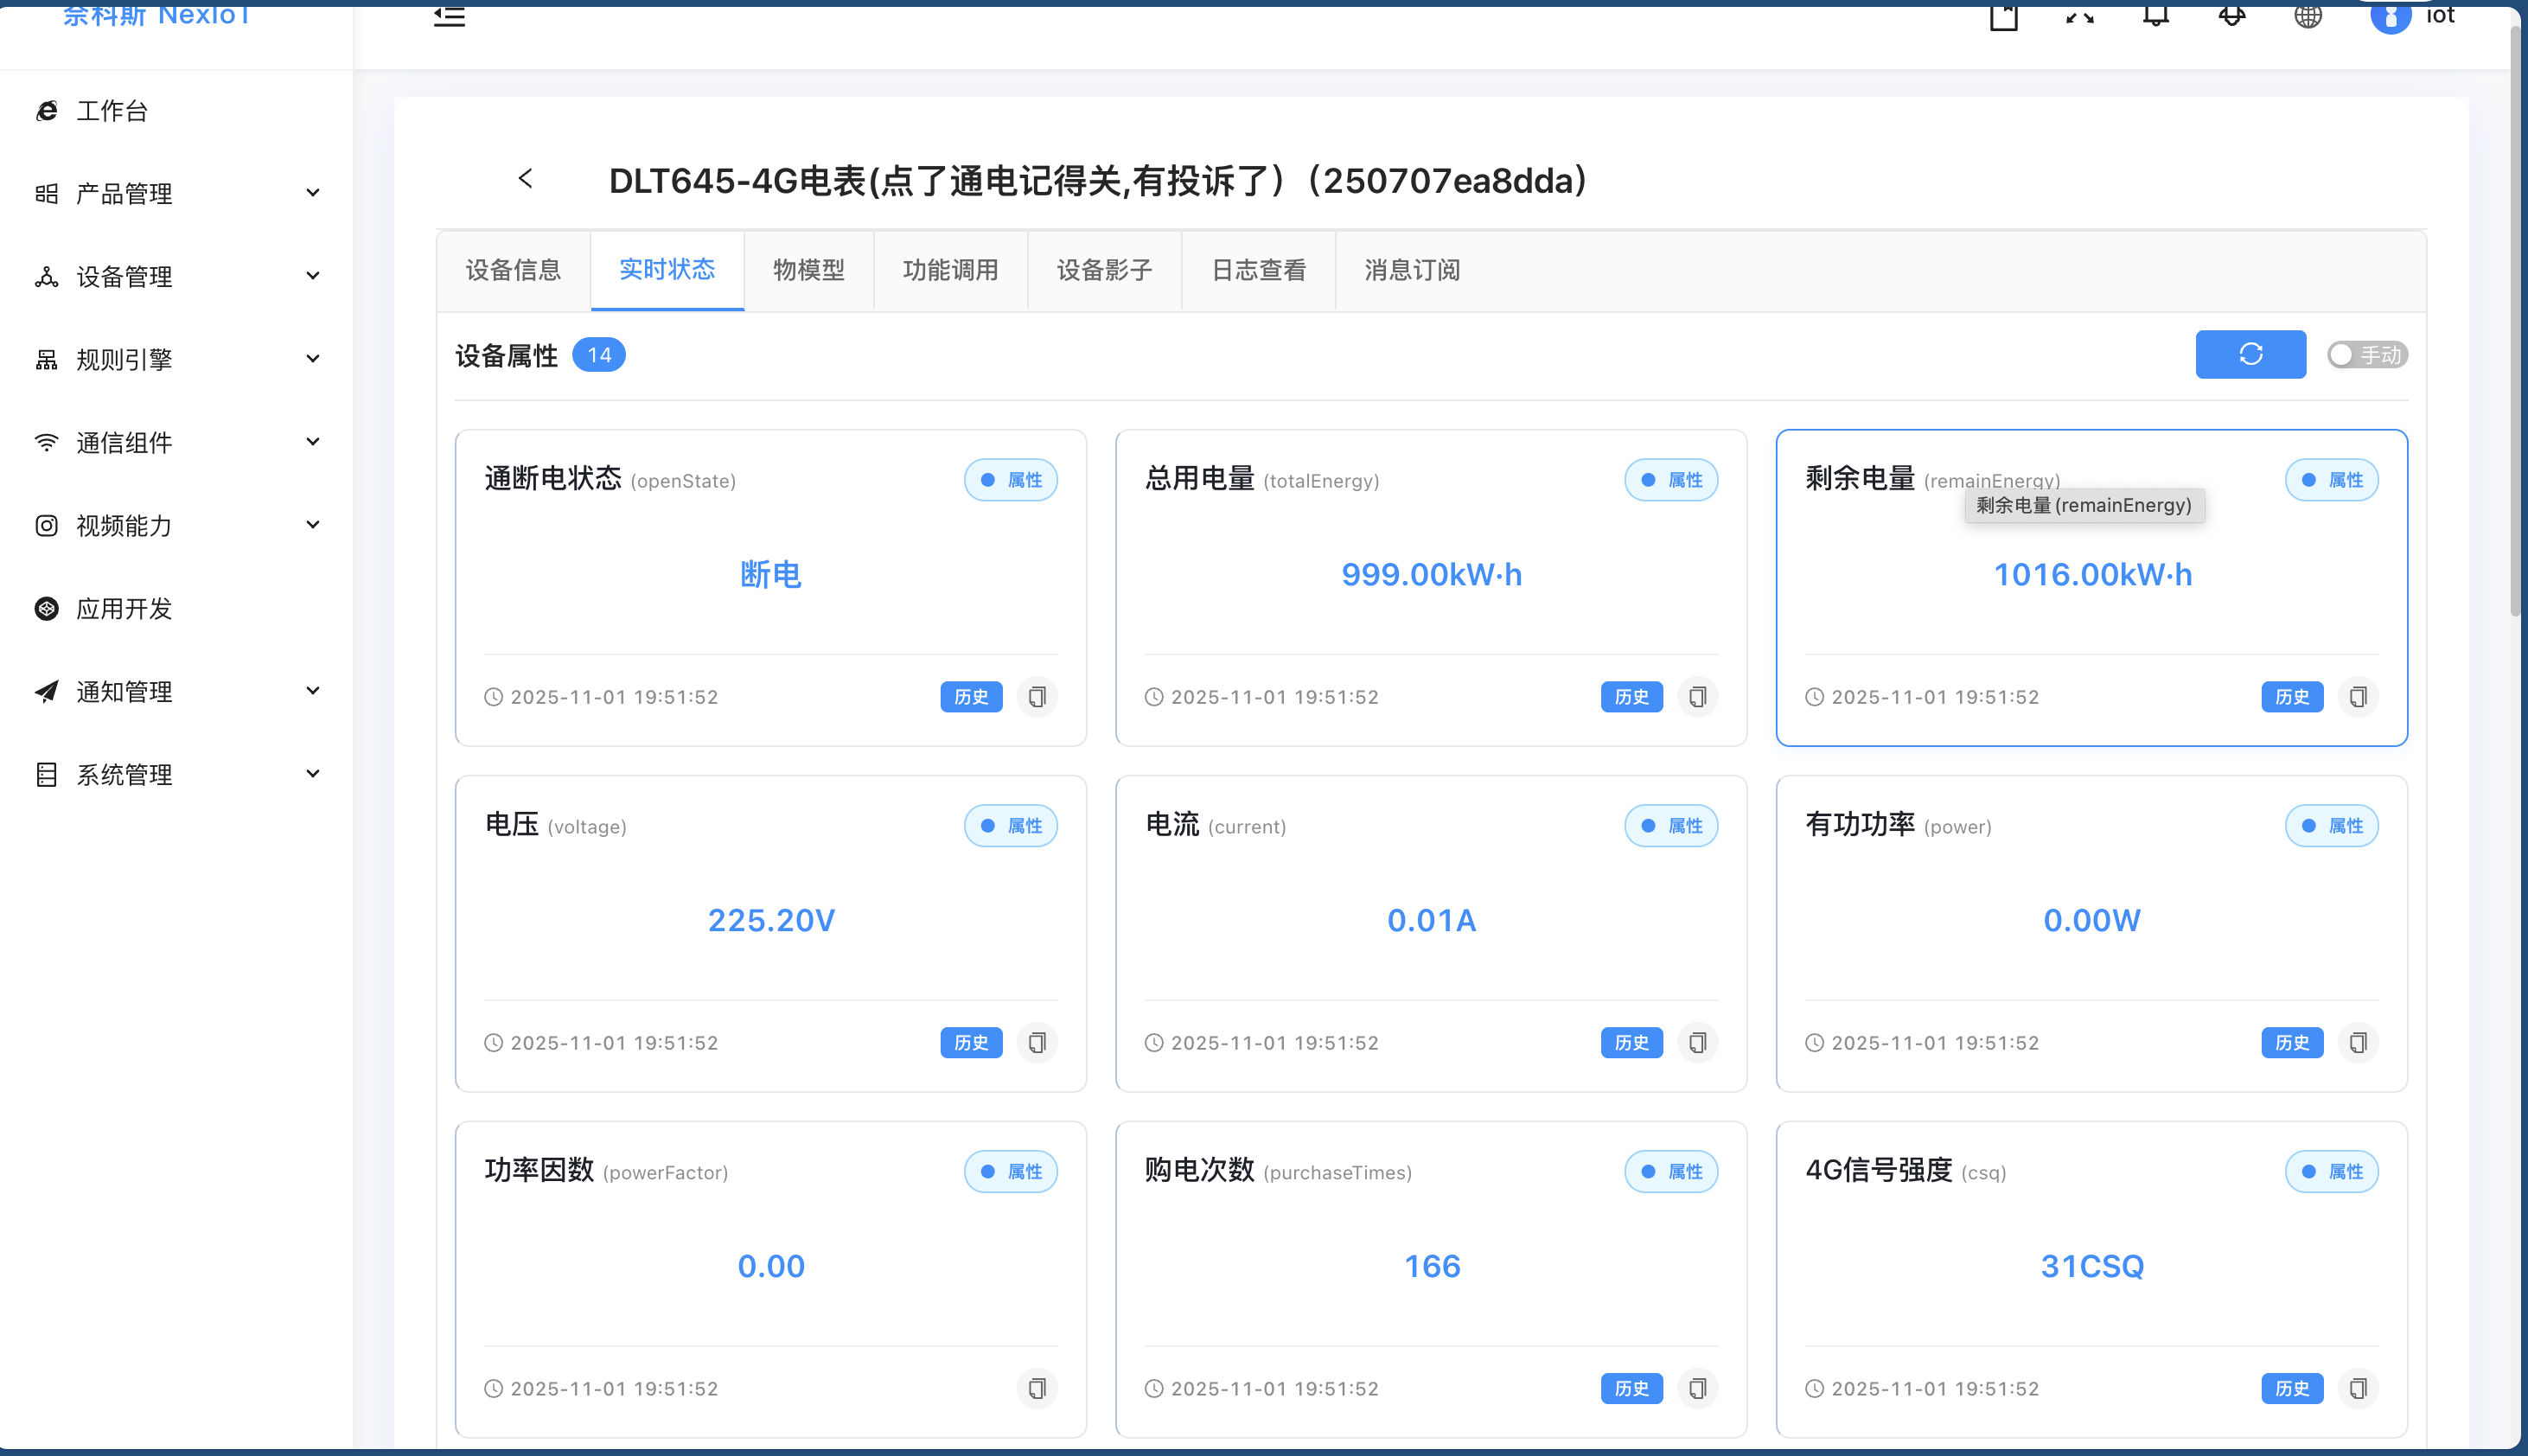Switch to the 物模型 tab
This screenshot has width=2528, height=1456.
pyautogui.click(x=809, y=270)
